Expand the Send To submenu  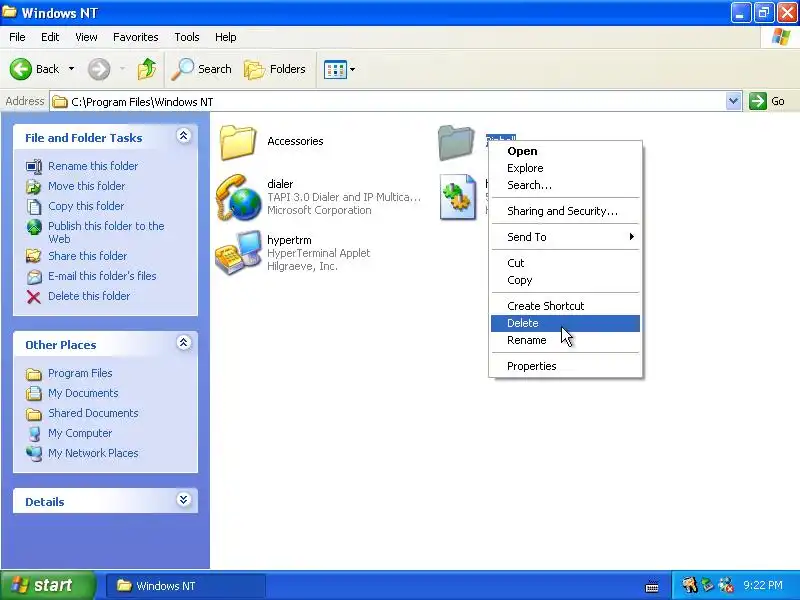(565, 237)
